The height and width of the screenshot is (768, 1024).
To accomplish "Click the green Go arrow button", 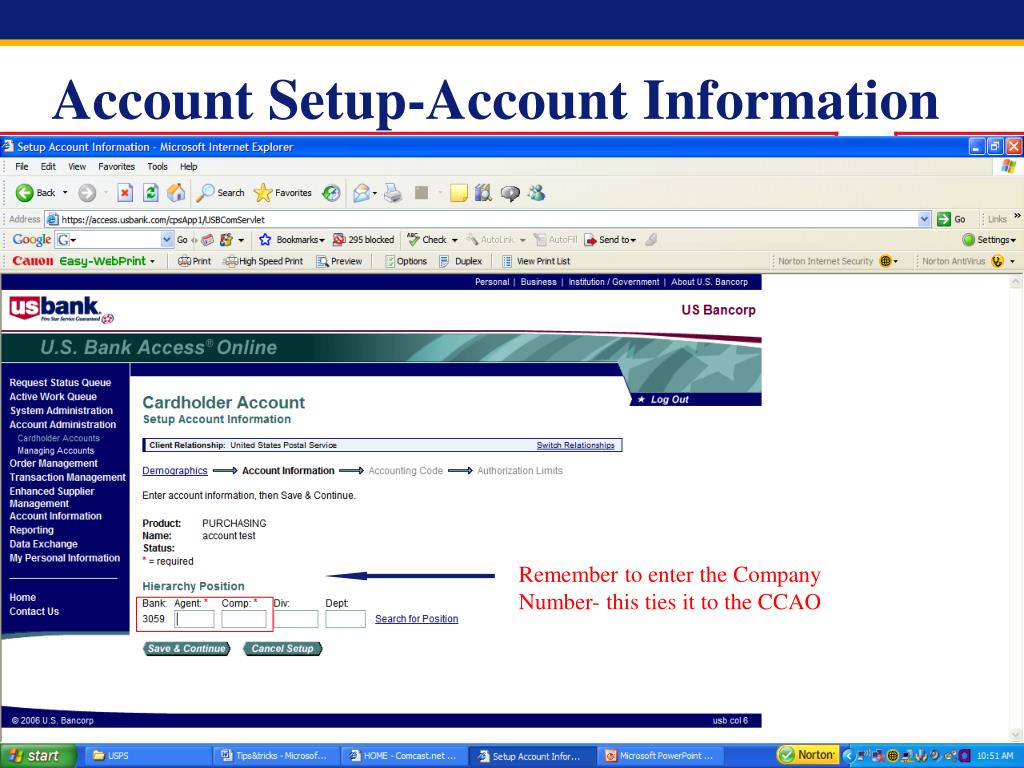I will point(944,219).
